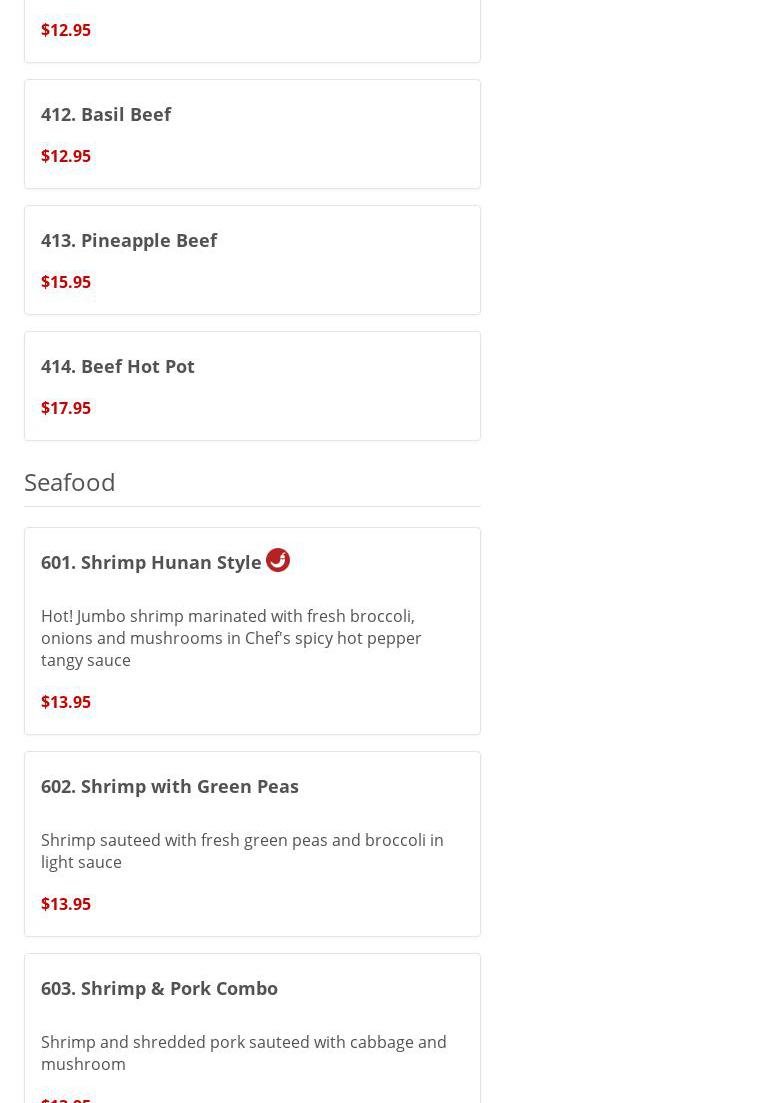Screen dimensions: 770x1103
Task: Click the cut-off price below Shrimp & Pork Combo description
Action: click(66, 1099)
